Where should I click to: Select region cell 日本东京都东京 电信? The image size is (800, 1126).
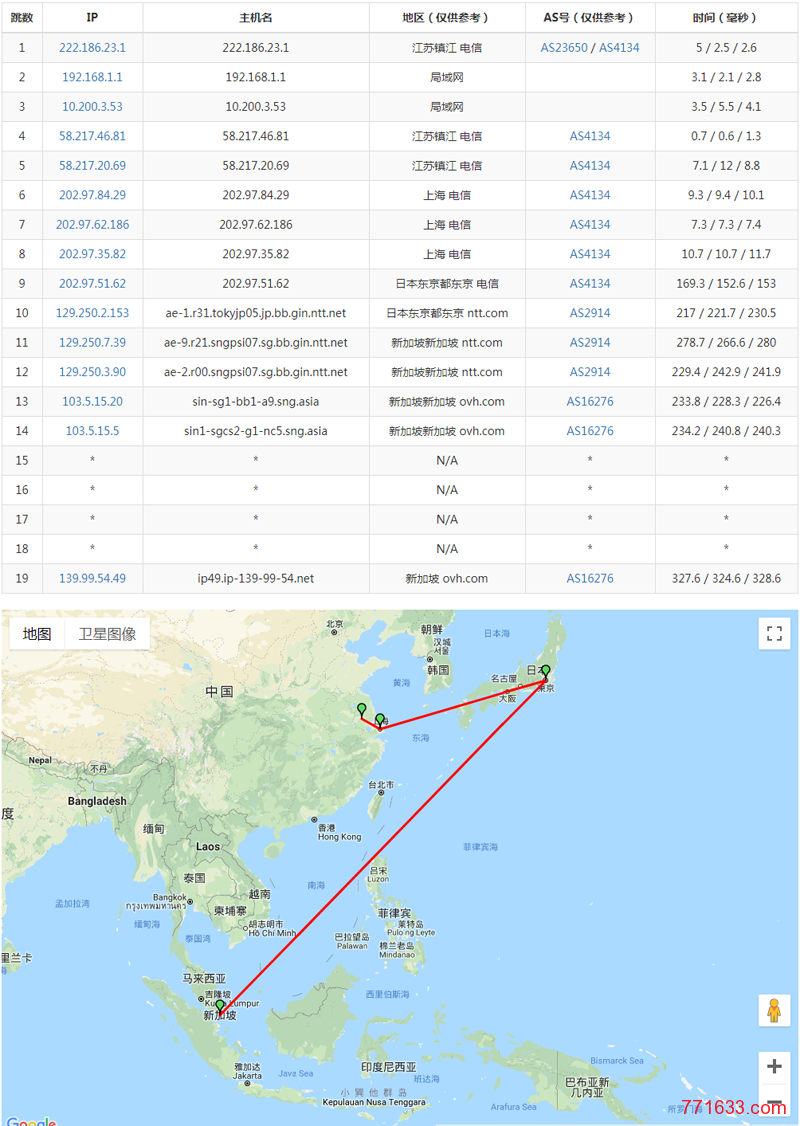tap(447, 284)
